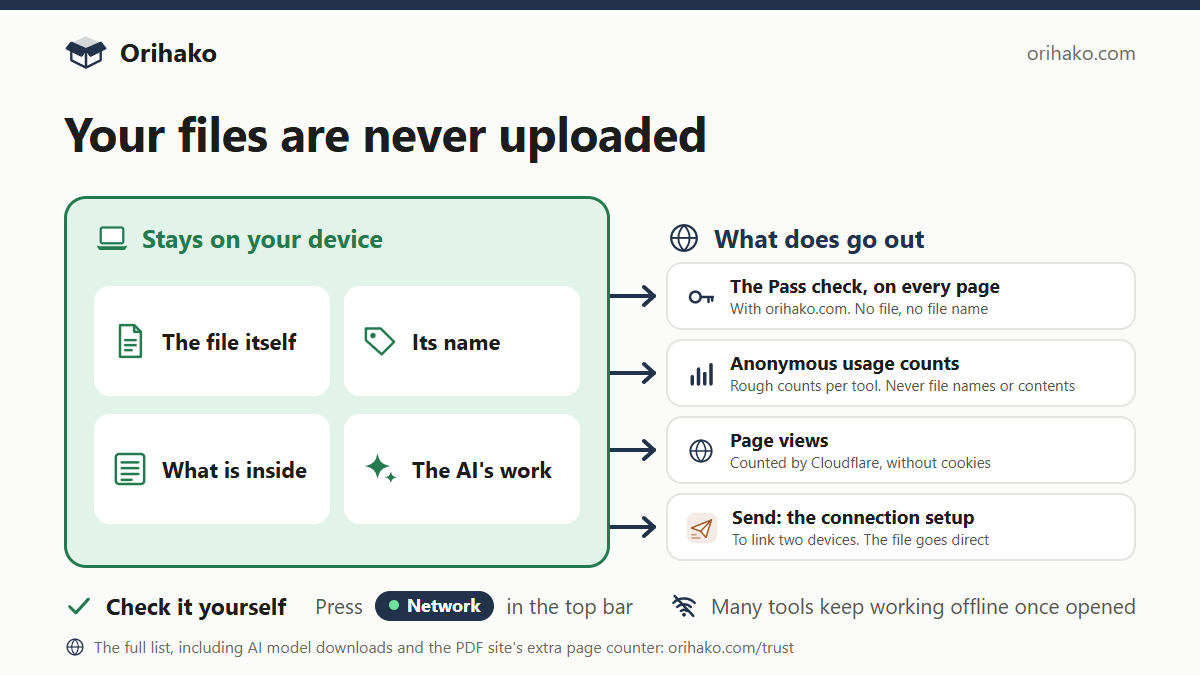
Task: Click the laptop icon beside Stays on your device
Action: [112, 239]
